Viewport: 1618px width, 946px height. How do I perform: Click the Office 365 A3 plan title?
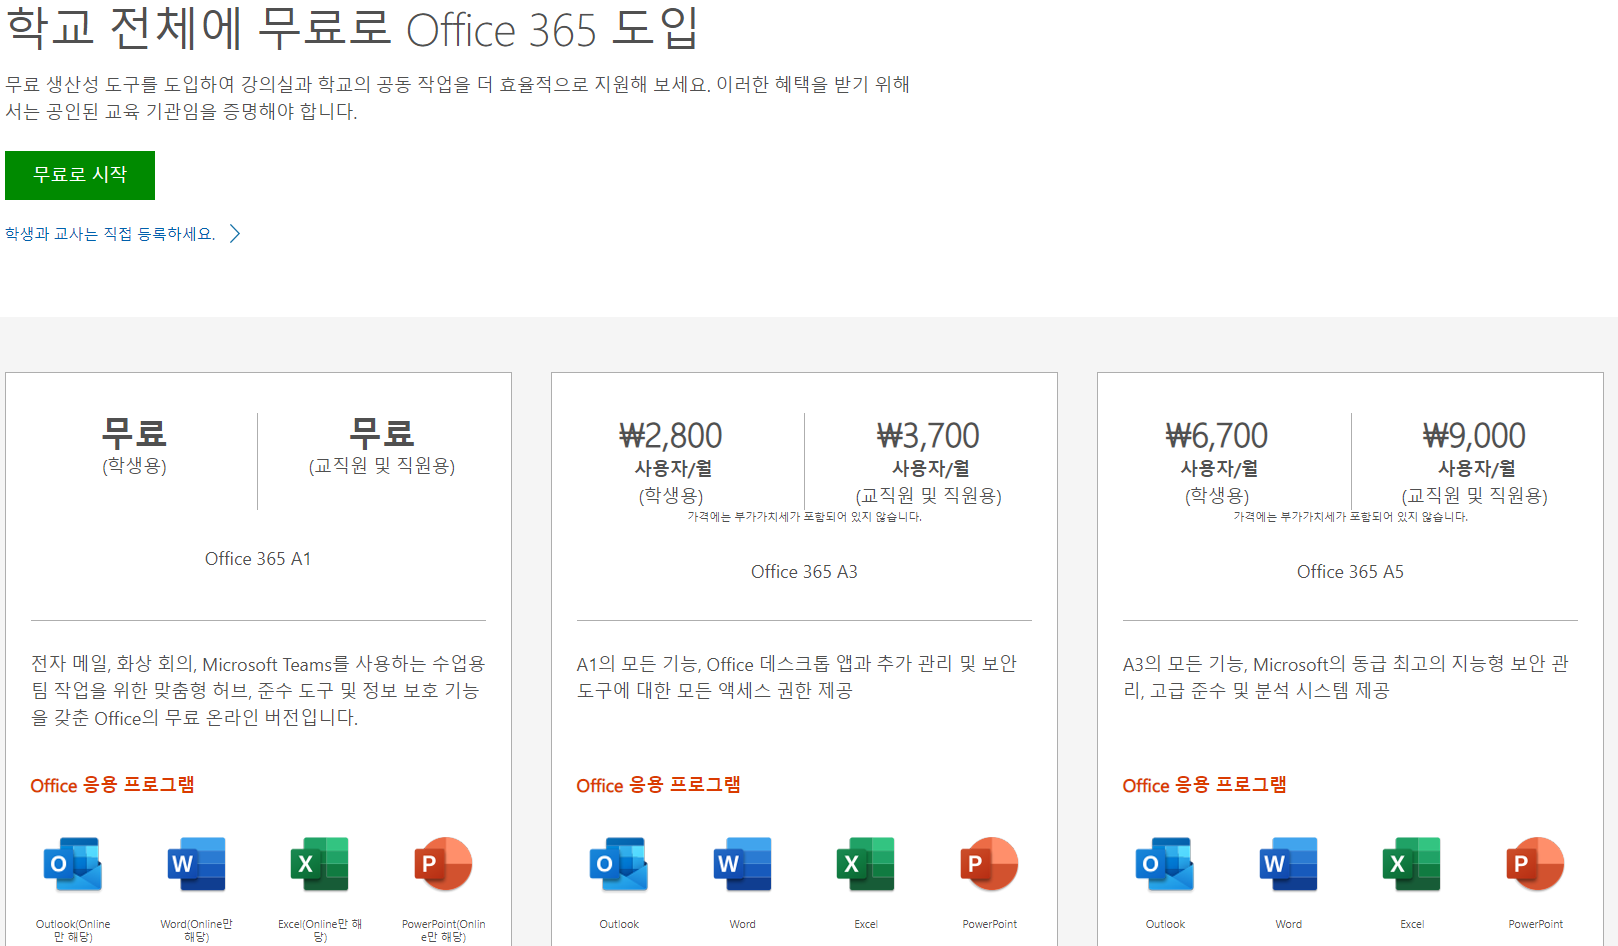click(804, 572)
